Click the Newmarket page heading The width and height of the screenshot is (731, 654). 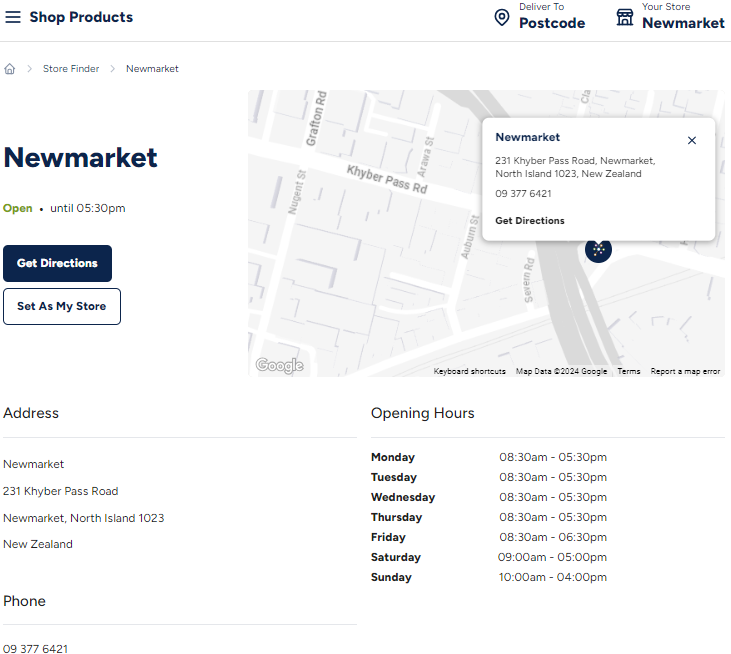[80, 158]
